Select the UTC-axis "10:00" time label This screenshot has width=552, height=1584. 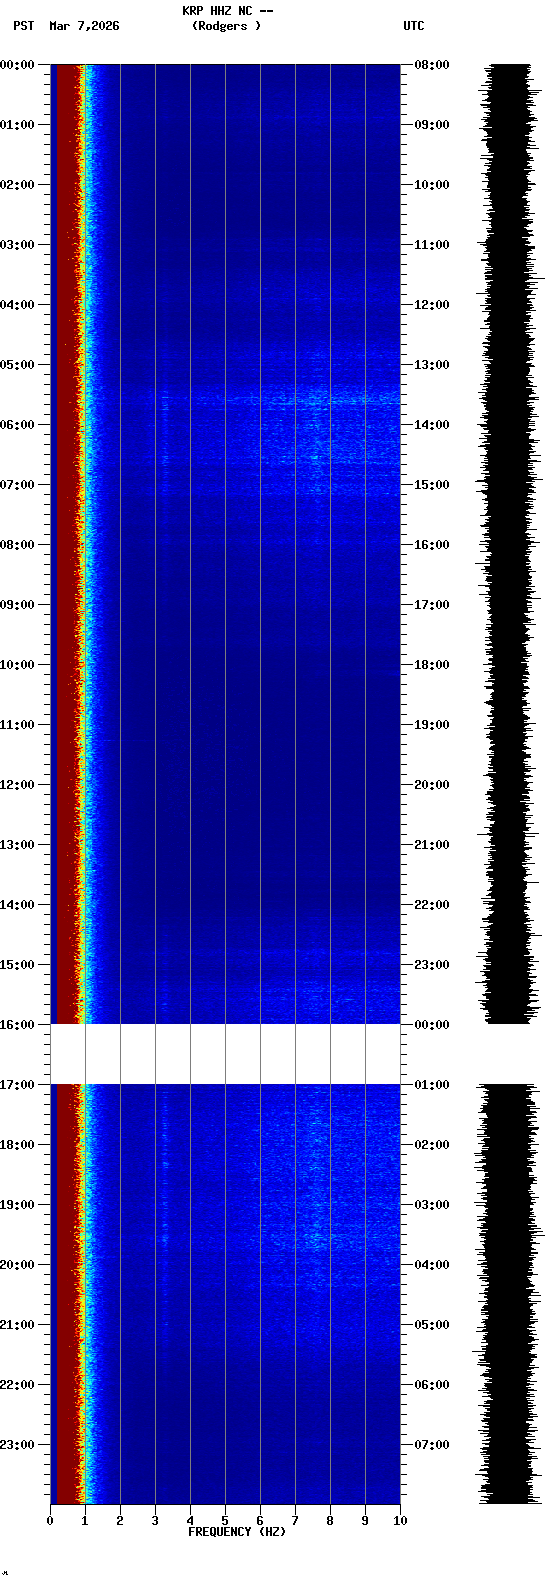pyautogui.click(x=432, y=185)
